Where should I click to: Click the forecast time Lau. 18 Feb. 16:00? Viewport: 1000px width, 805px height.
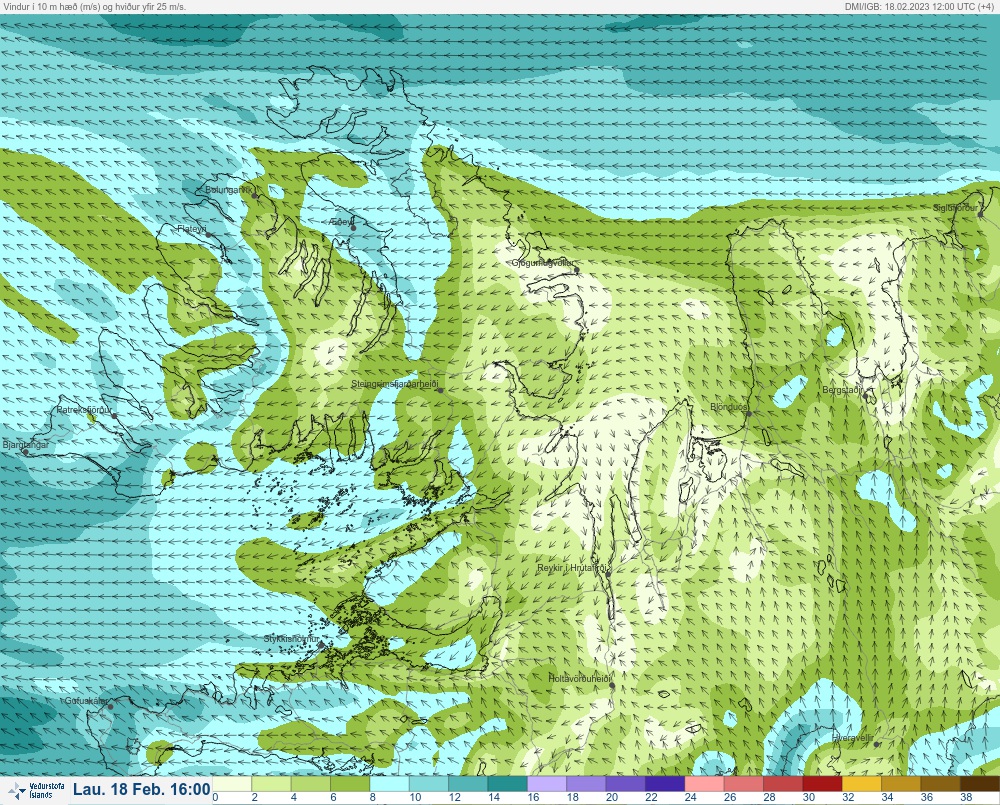(142, 790)
